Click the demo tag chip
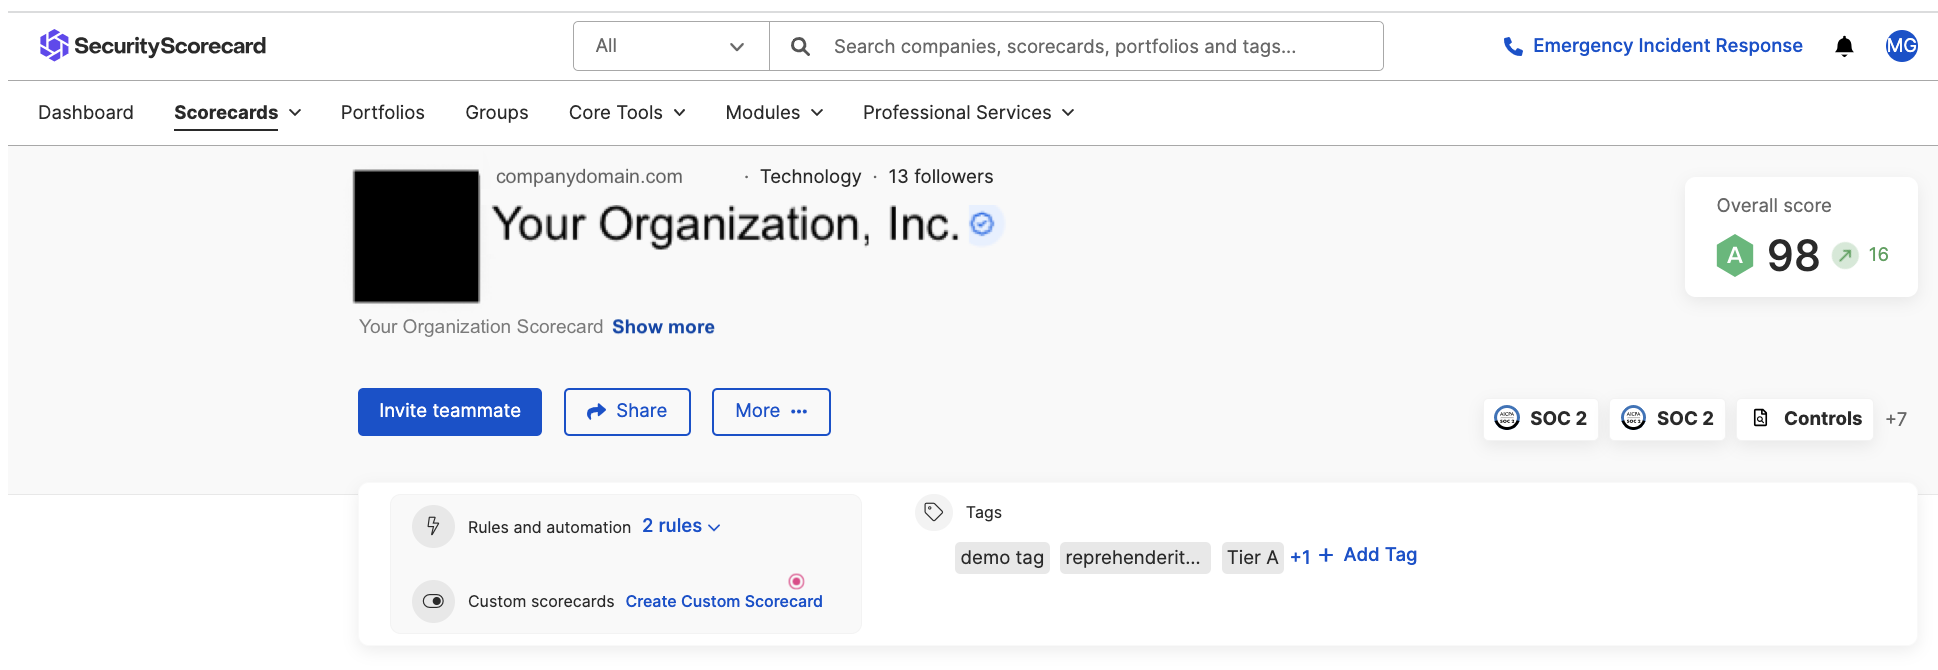This screenshot has height=670, width=1938. (1002, 558)
